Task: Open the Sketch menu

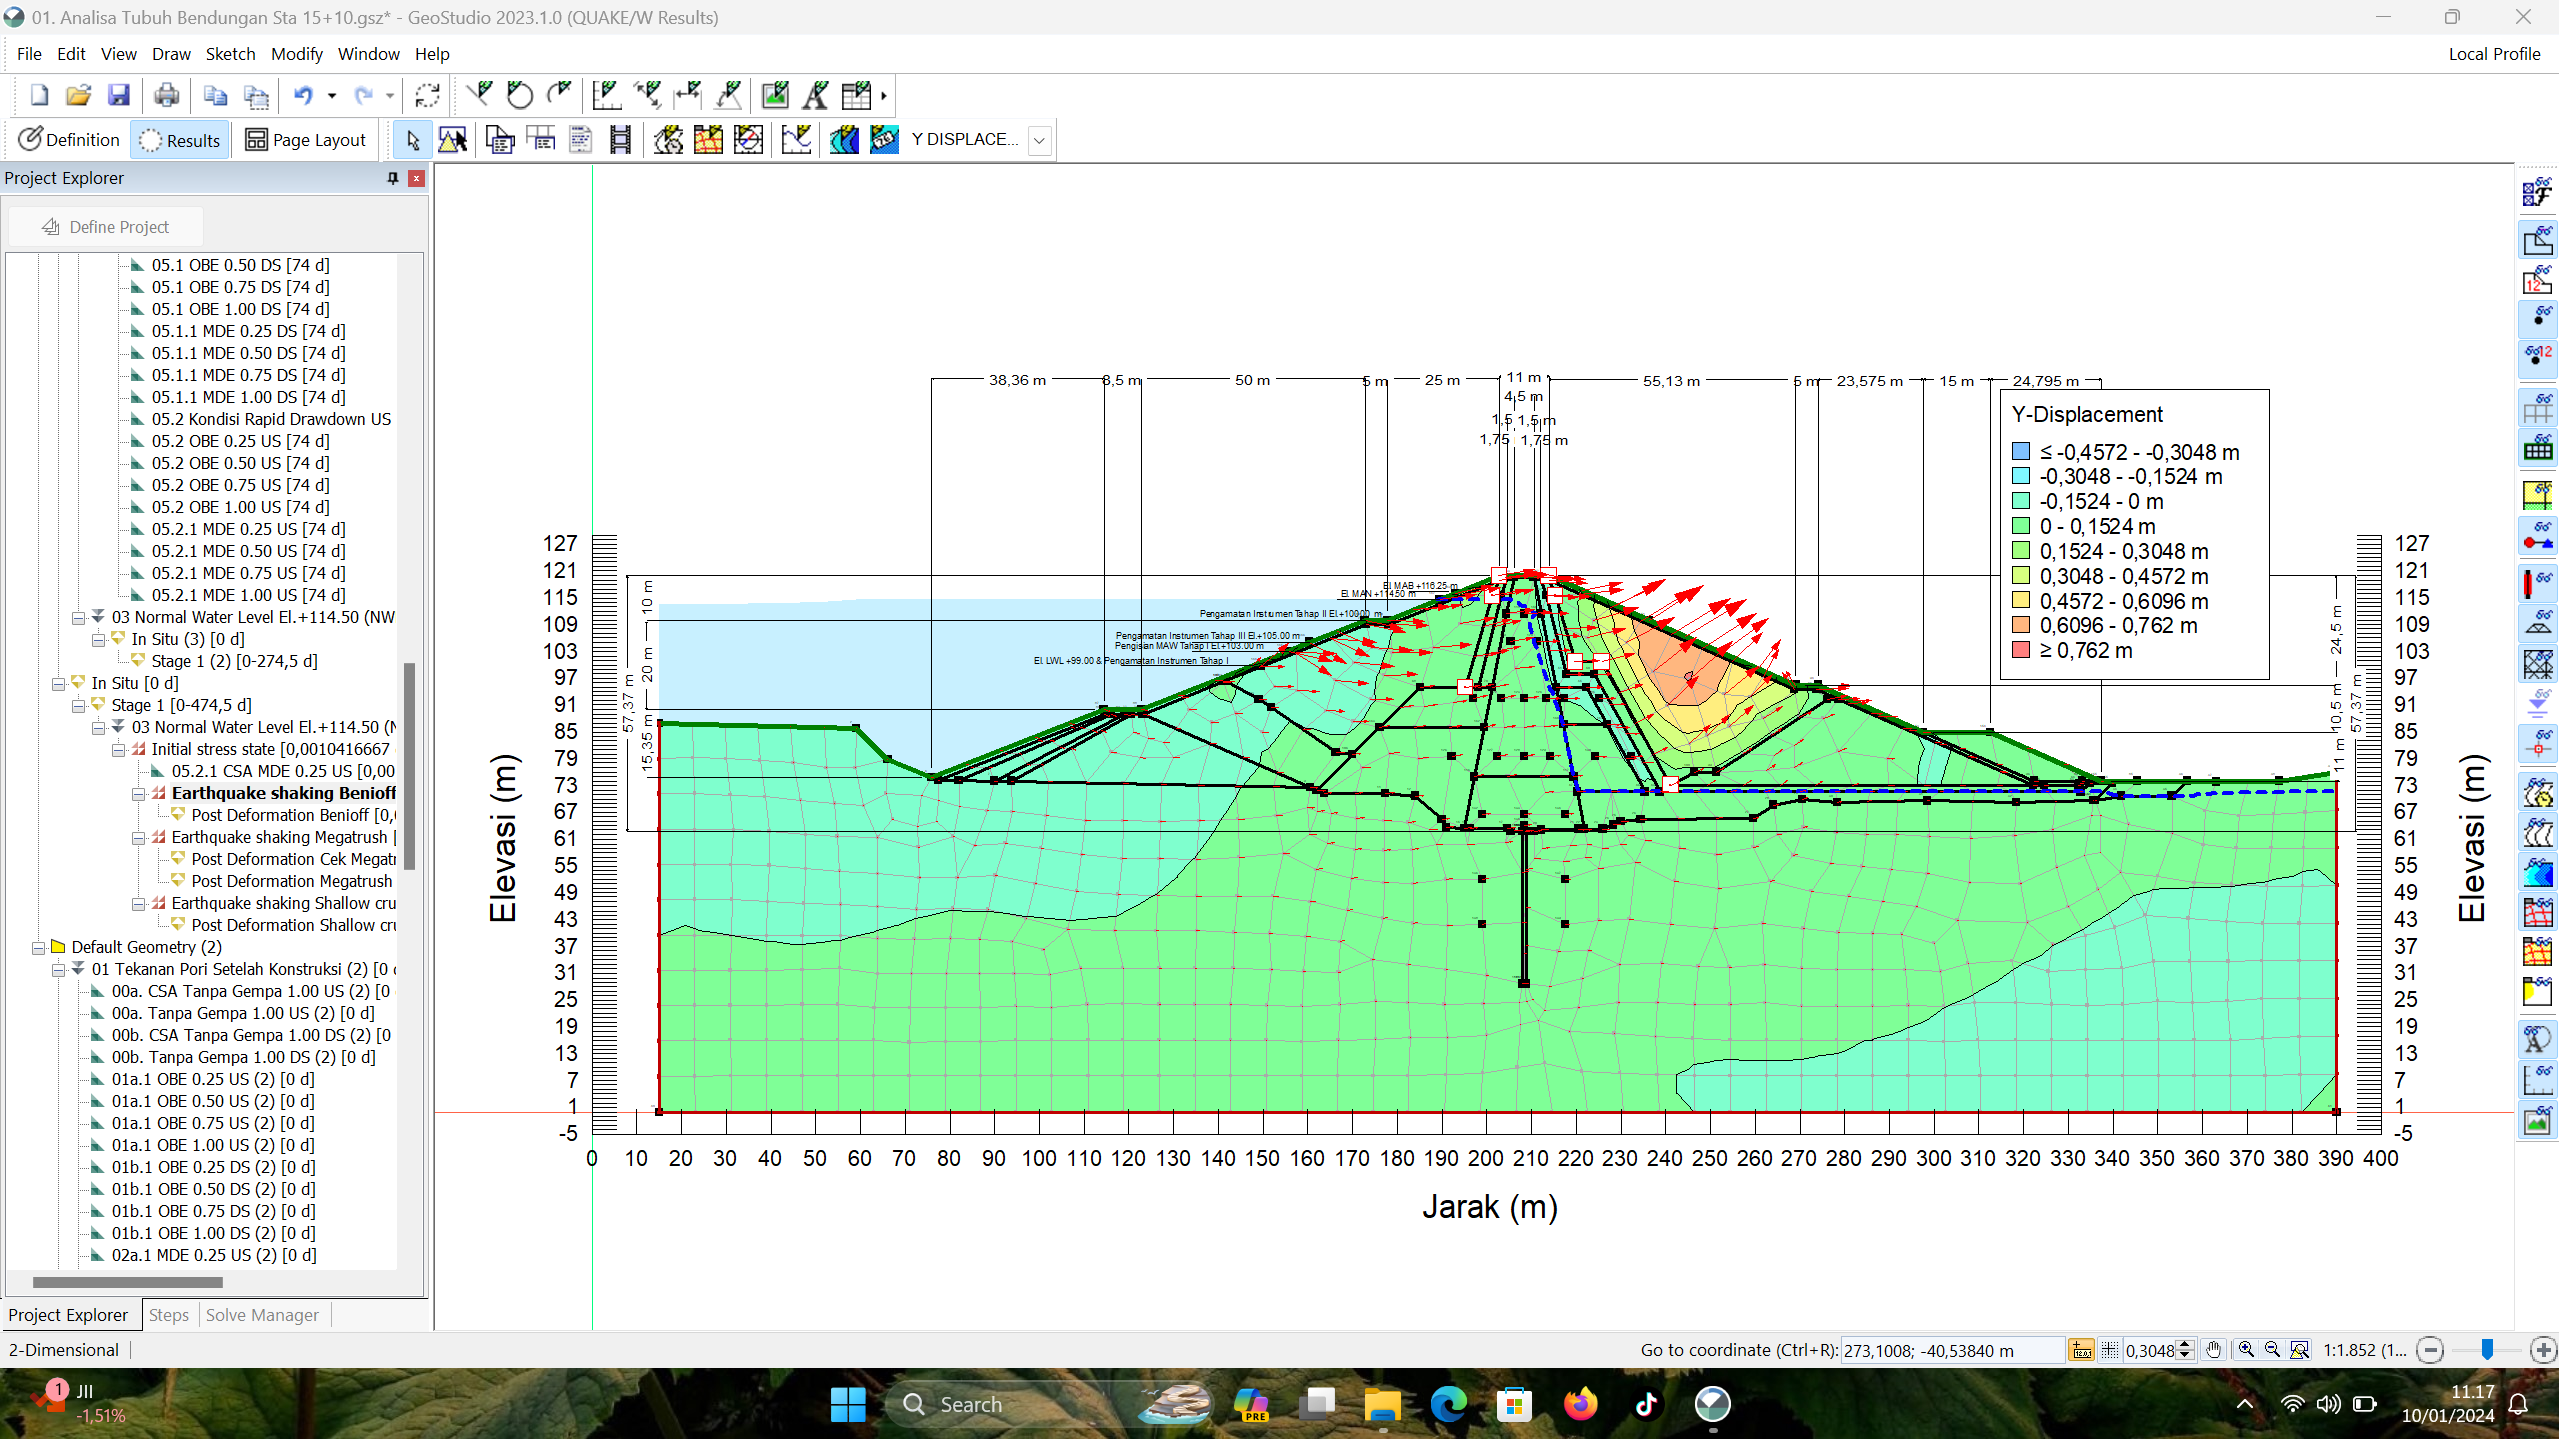Action: tap(230, 54)
